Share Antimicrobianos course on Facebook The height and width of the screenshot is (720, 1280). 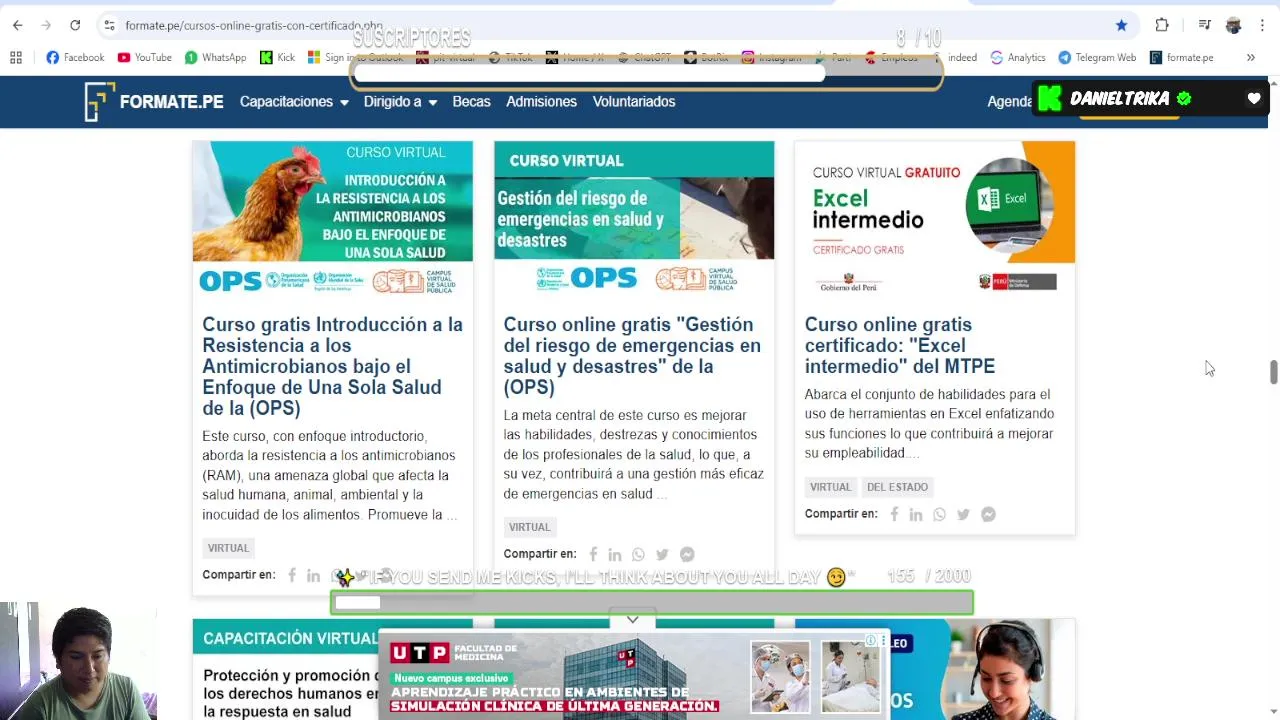tap(292, 575)
